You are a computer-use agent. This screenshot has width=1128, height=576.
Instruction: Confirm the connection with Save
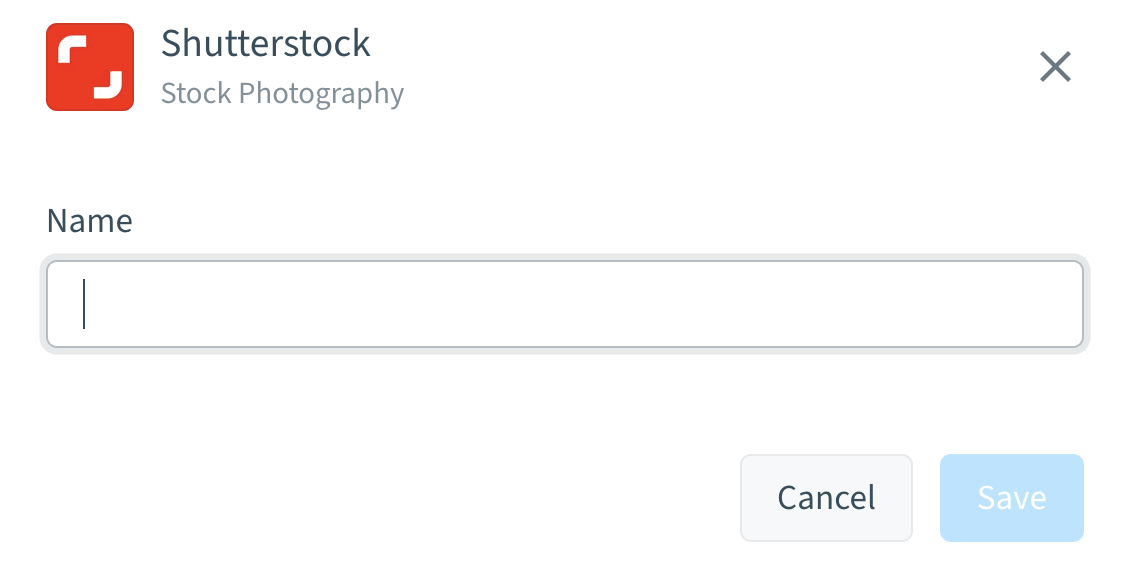click(1011, 497)
